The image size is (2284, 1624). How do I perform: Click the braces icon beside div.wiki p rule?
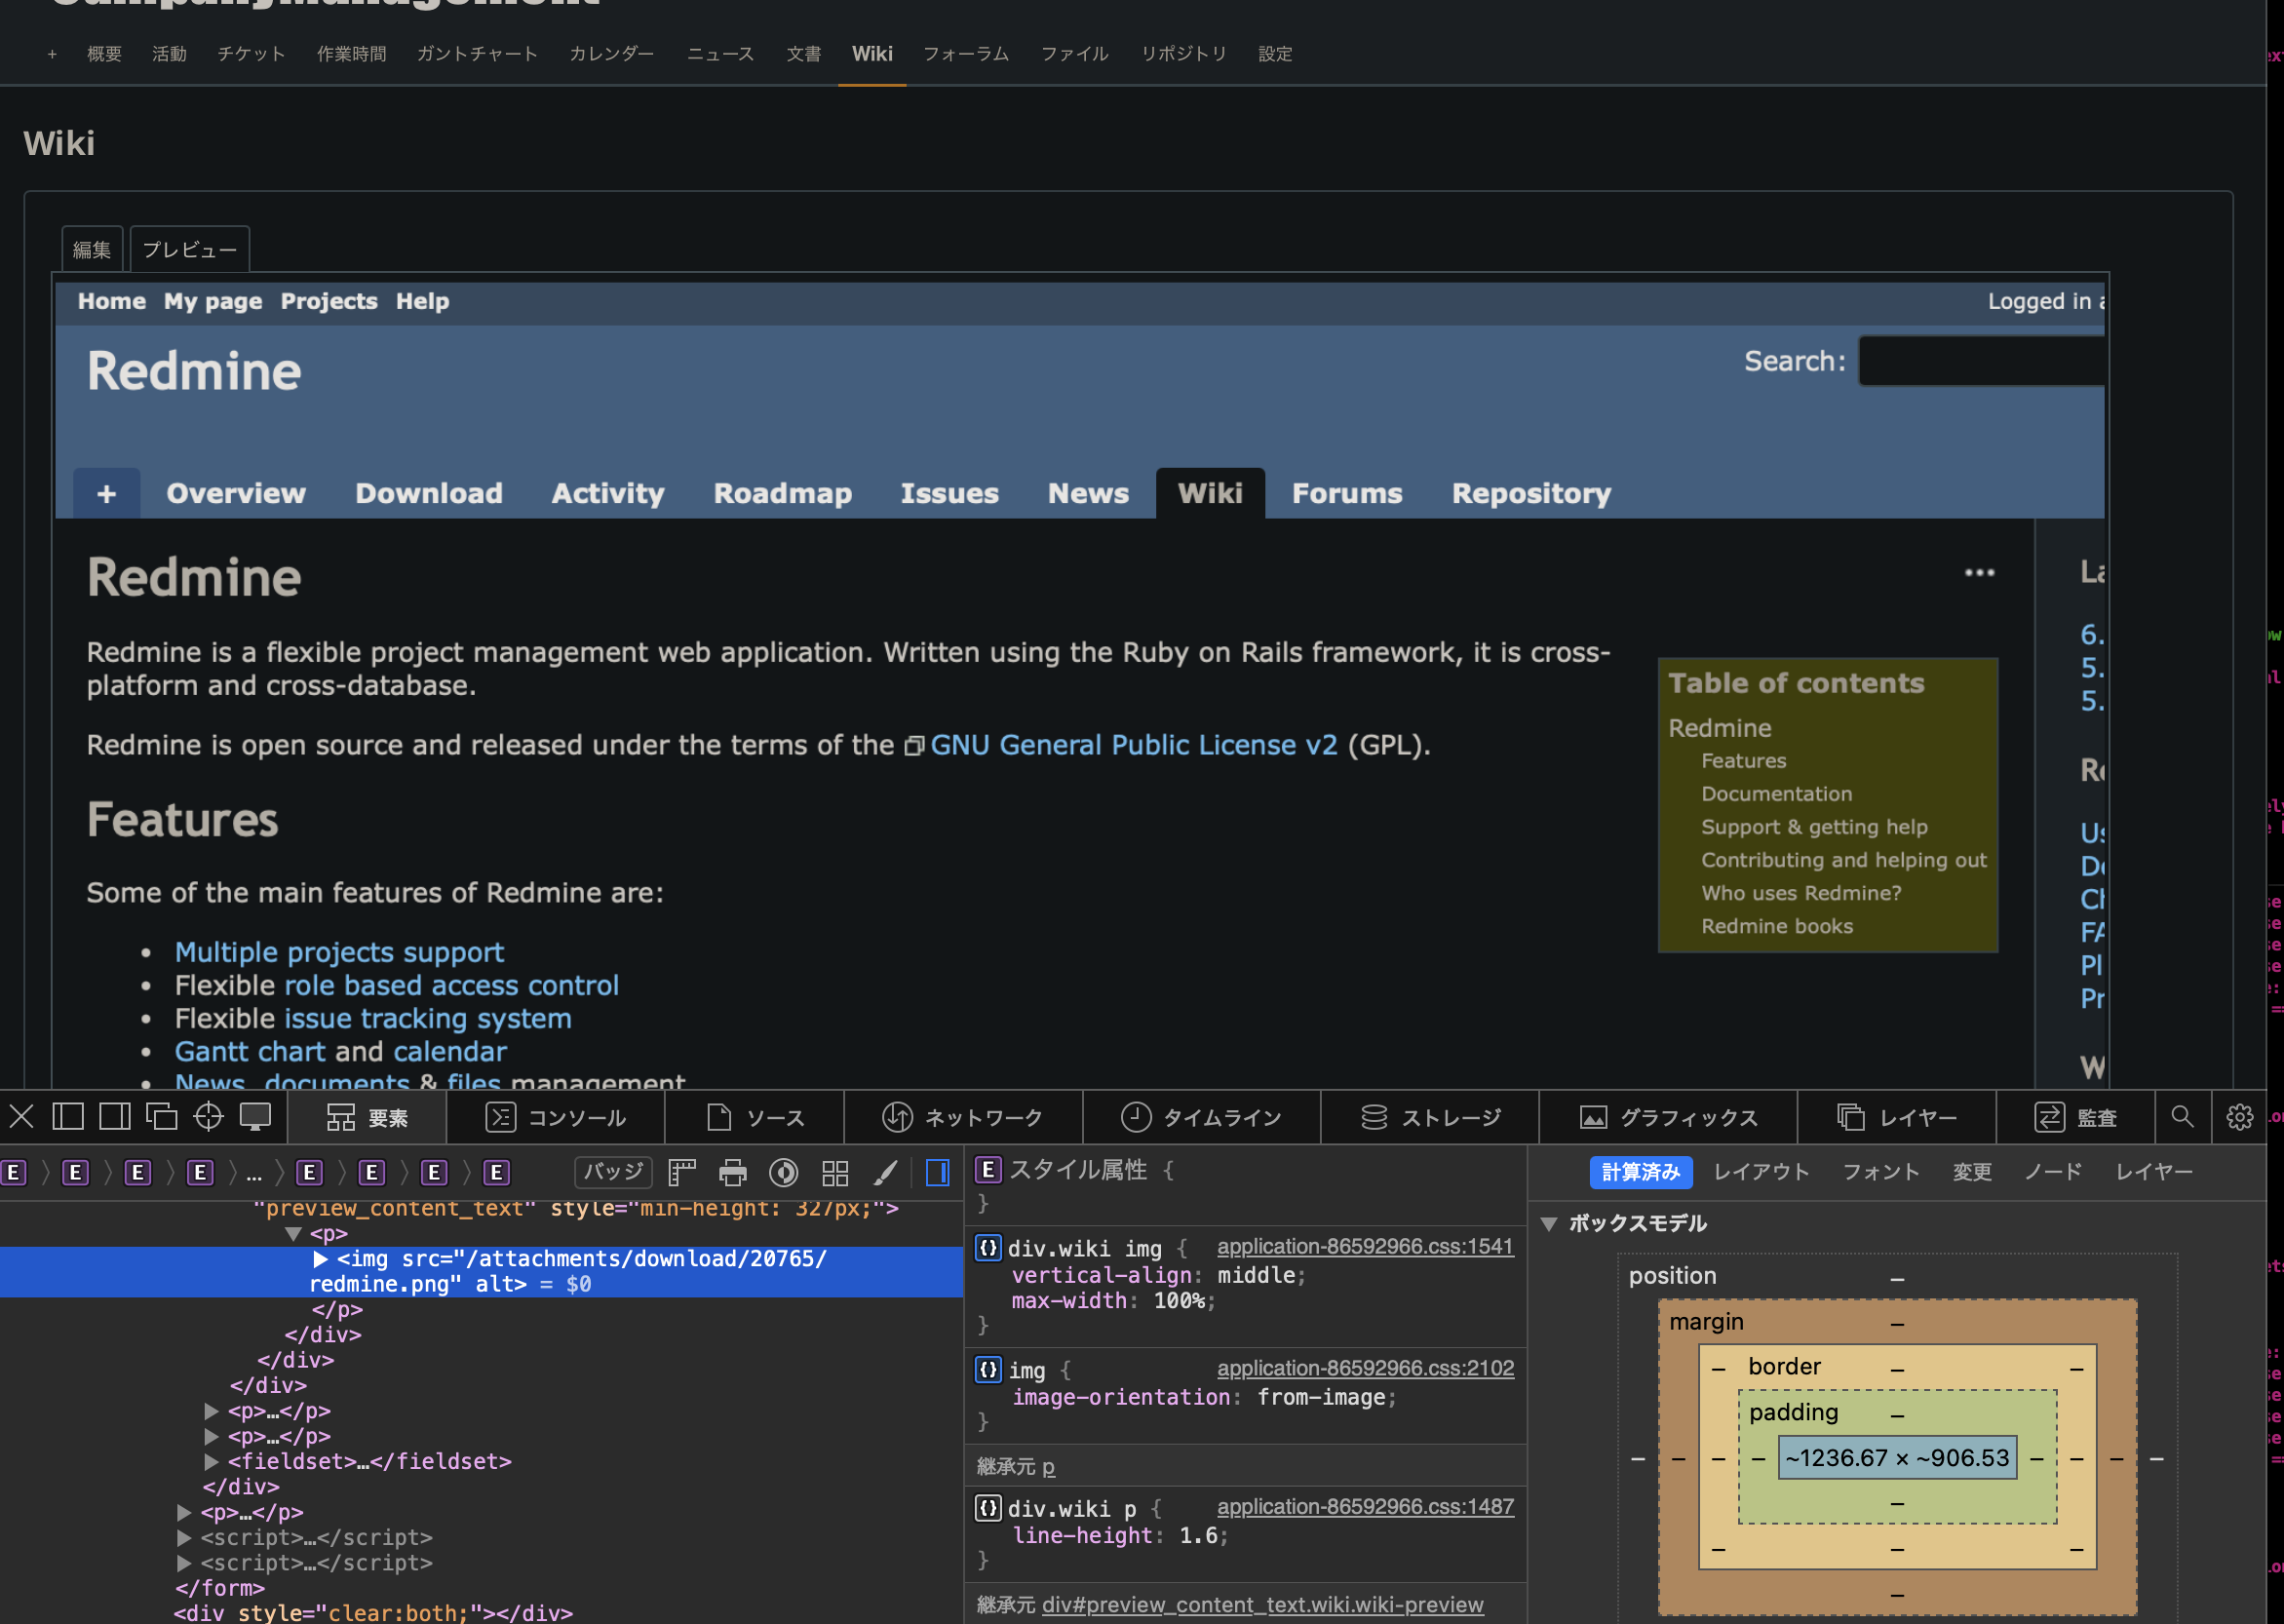pyautogui.click(x=988, y=1508)
